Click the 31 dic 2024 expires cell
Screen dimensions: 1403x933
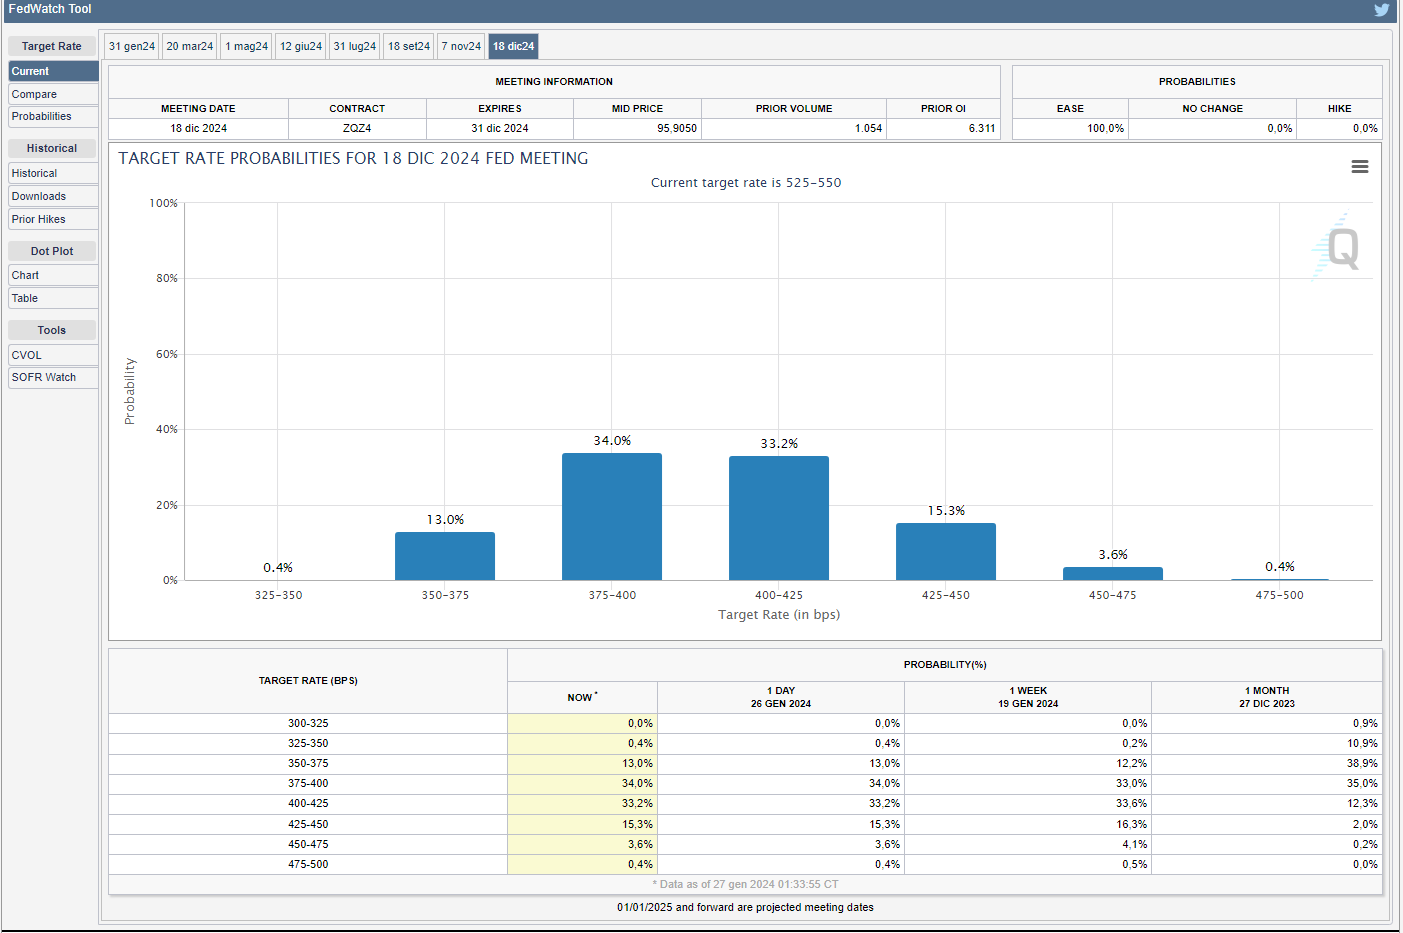(x=500, y=128)
